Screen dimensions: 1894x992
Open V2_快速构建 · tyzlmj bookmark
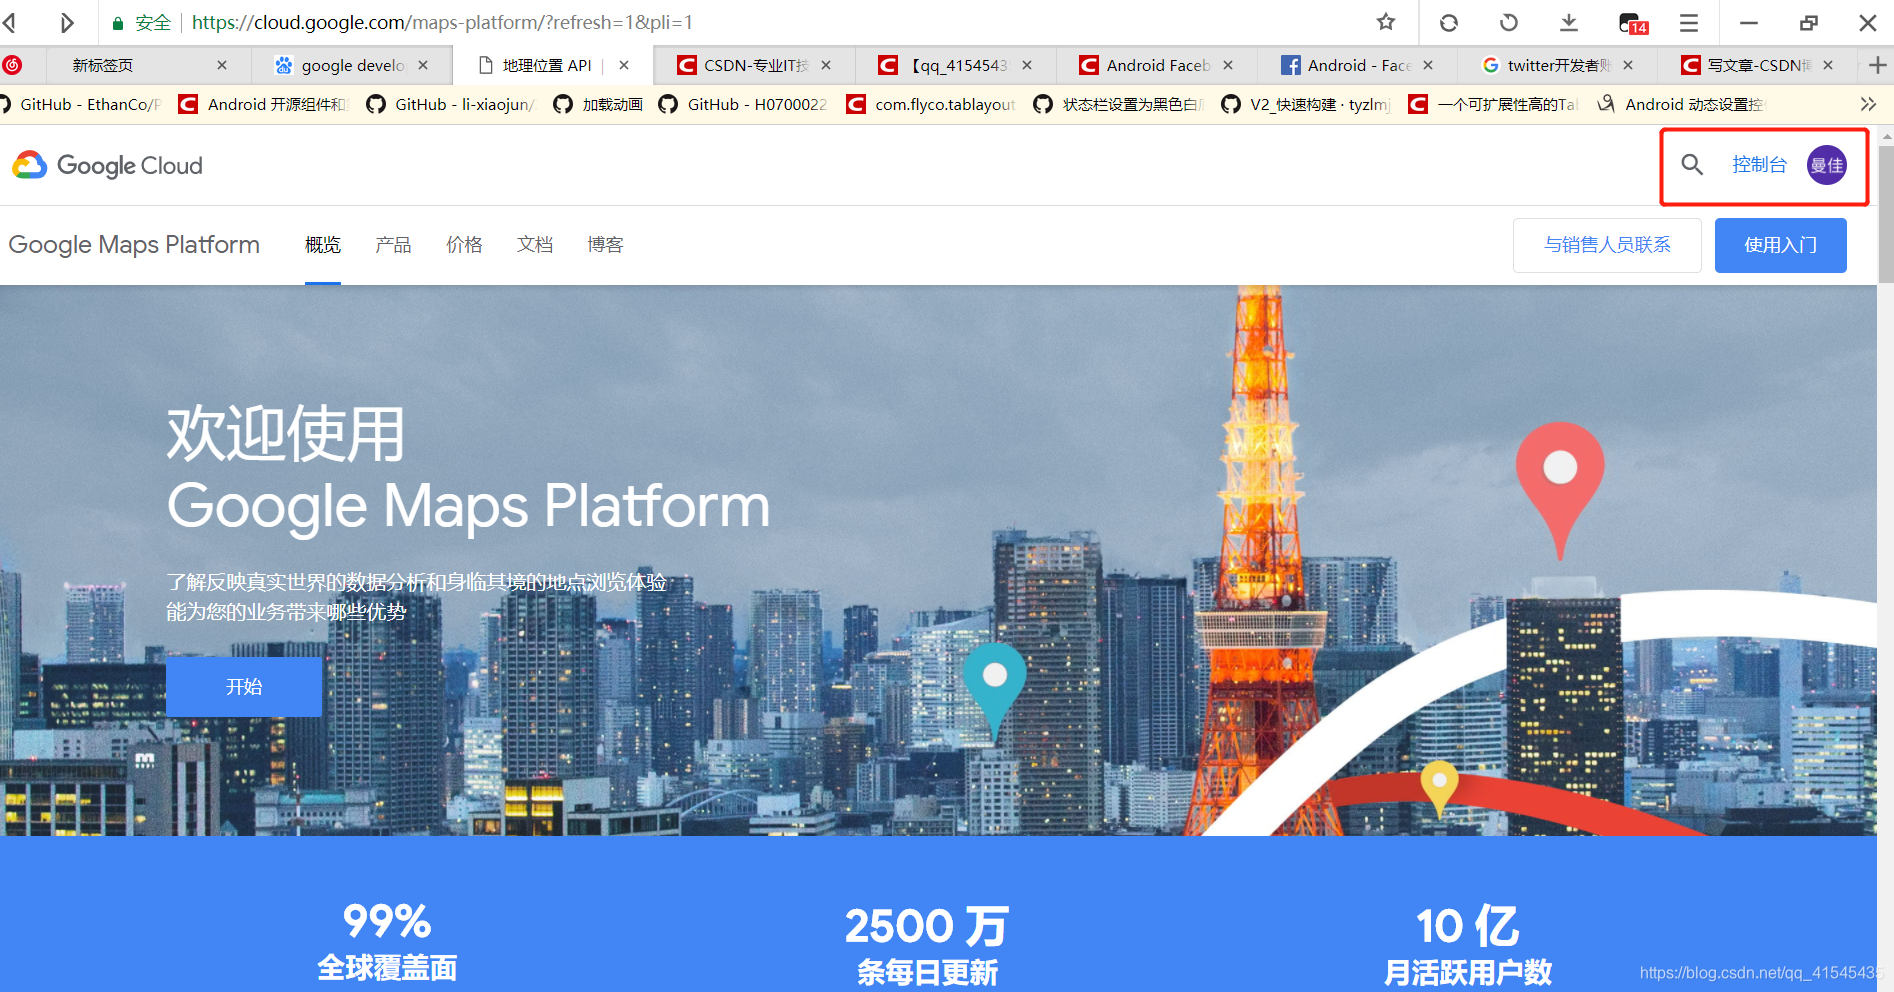(x=1306, y=104)
